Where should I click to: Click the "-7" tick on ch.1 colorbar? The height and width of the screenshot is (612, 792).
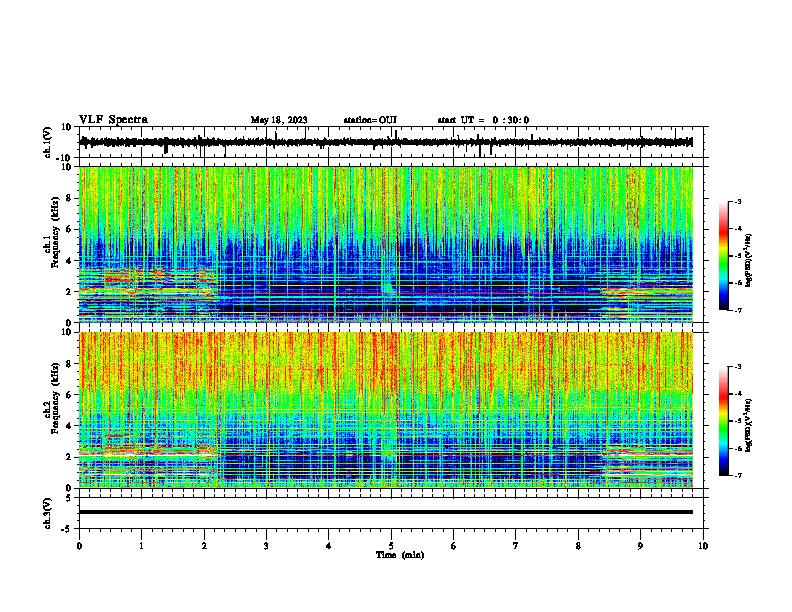[x=738, y=310]
